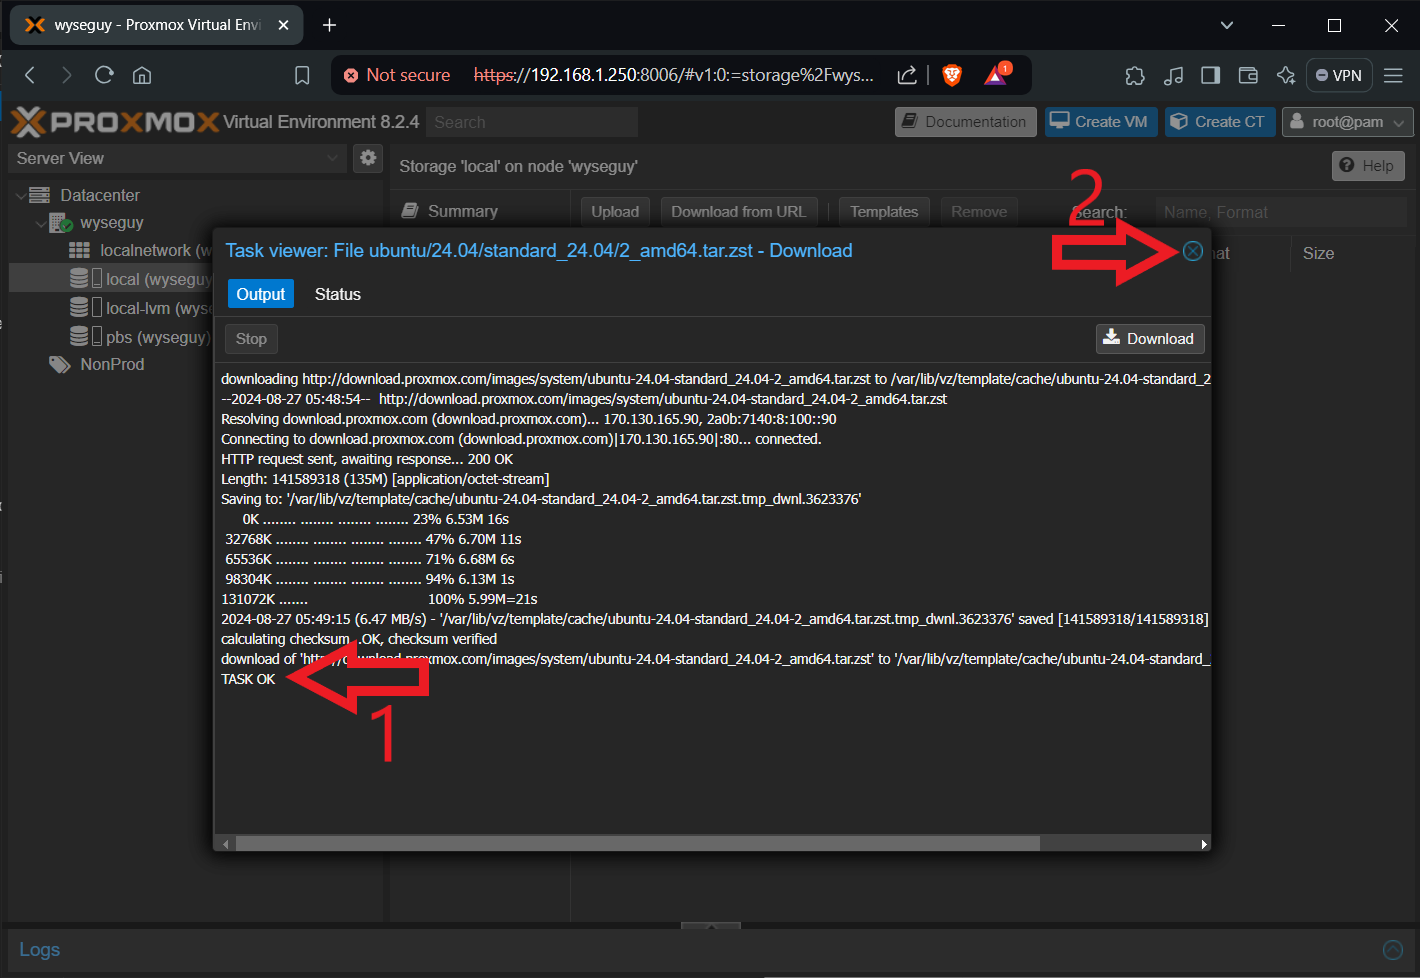Click the Size column header
This screenshot has width=1420, height=978.
1318,254
